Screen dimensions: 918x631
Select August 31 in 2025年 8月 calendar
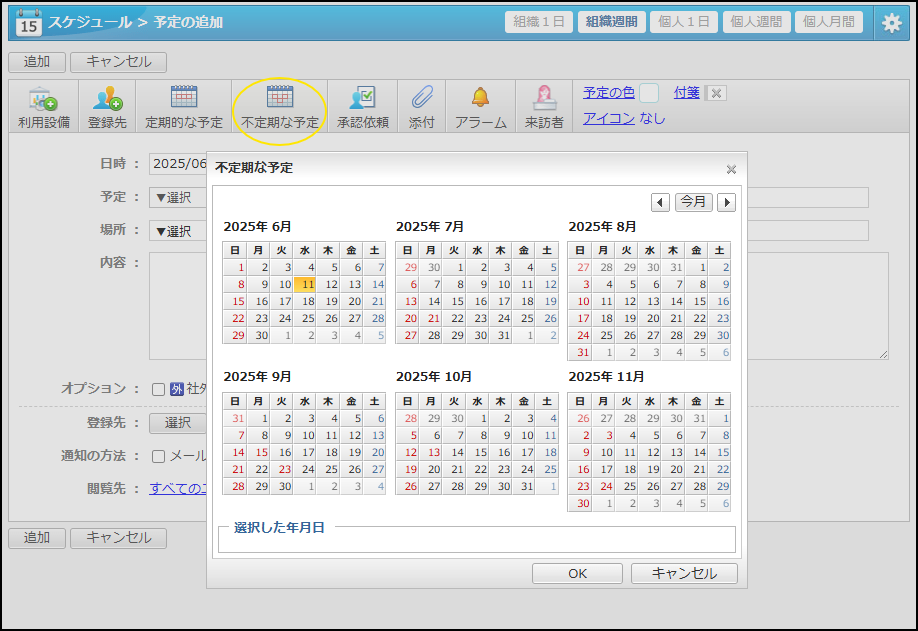point(580,352)
